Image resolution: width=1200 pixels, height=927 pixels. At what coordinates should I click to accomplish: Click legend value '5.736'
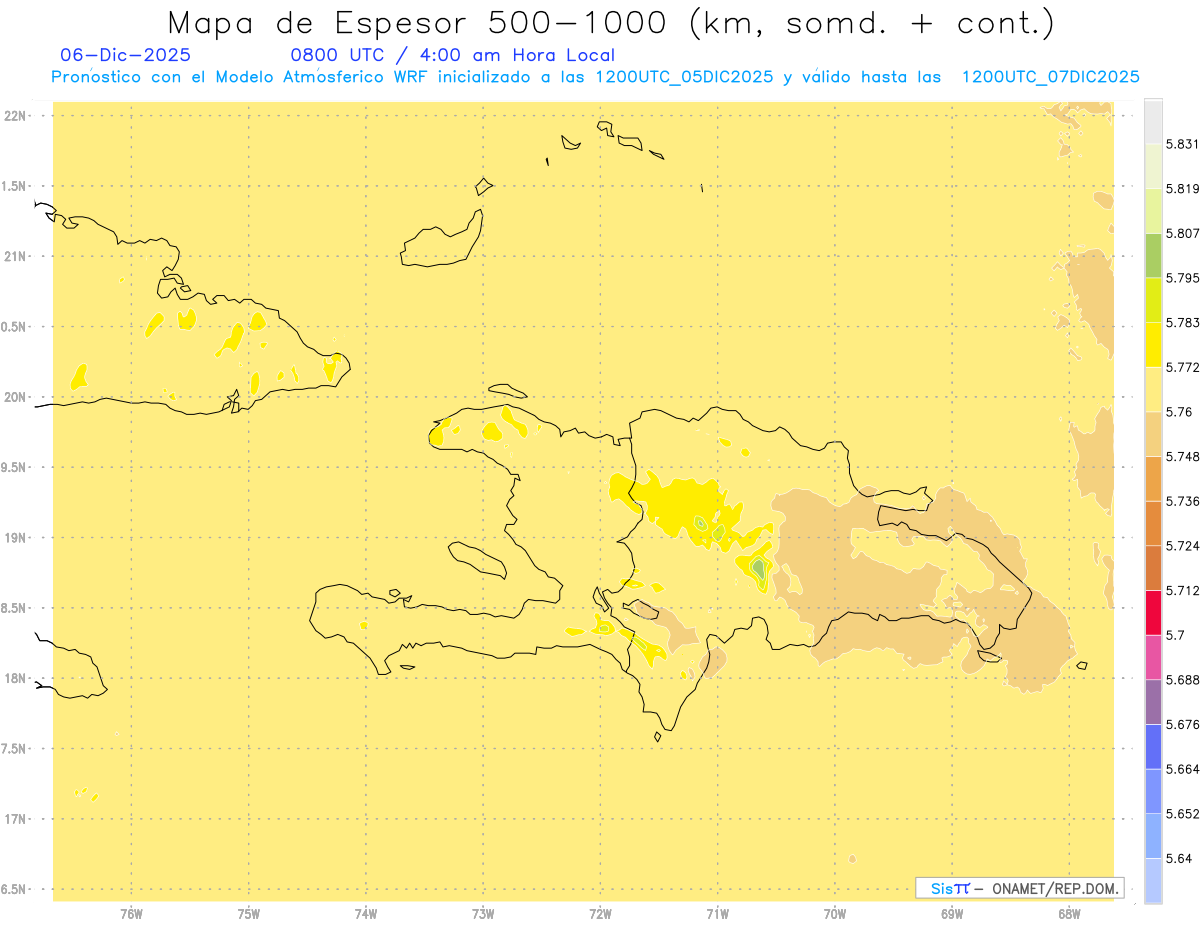click(1183, 501)
